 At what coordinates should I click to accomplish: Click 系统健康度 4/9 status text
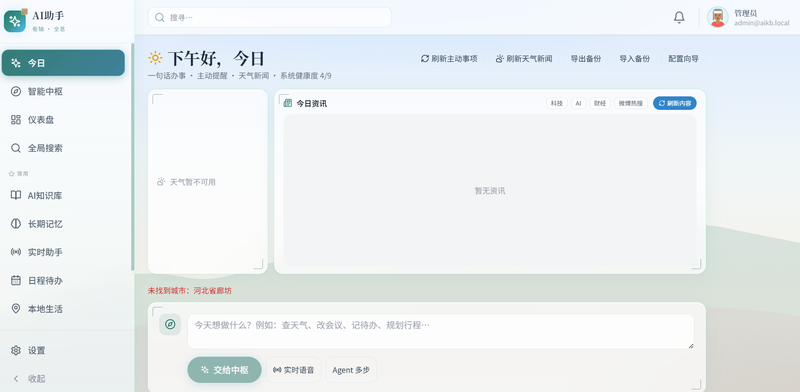(x=306, y=76)
